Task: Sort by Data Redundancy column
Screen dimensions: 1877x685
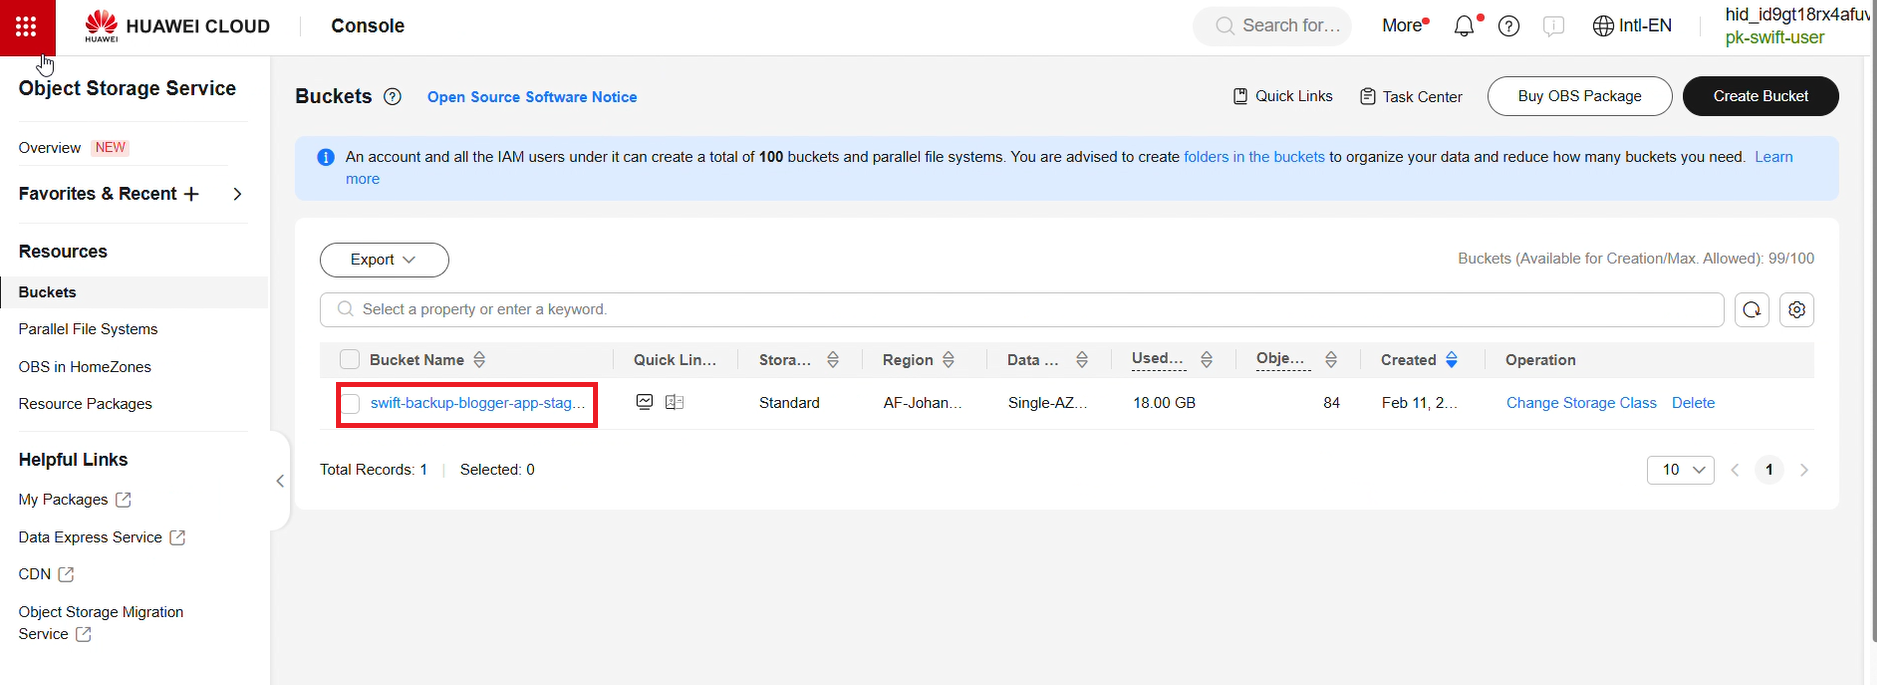Action: pyautogui.click(x=1082, y=360)
